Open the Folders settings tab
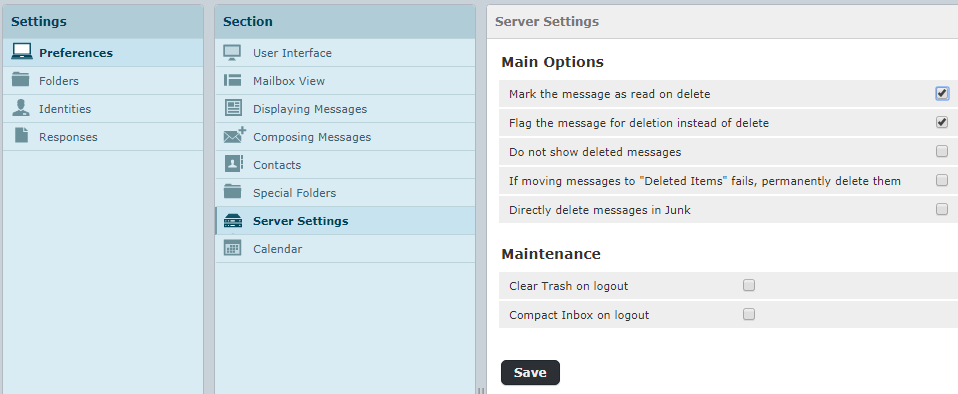This screenshot has height=394, width=958. point(103,81)
